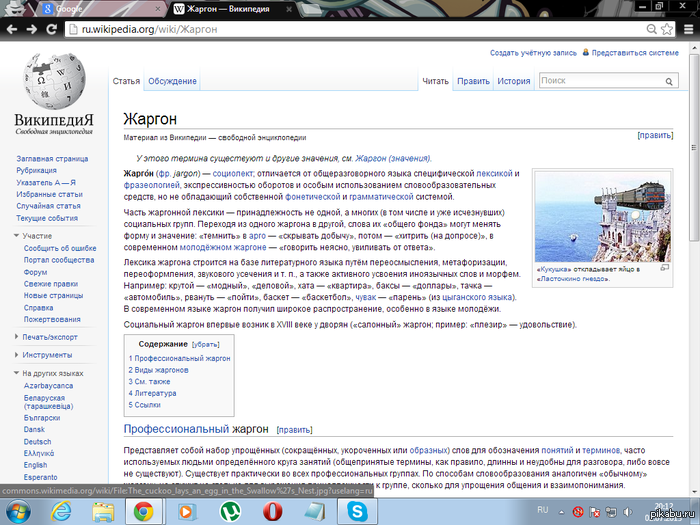Open Текущие события in sidebar
The width and height of the screenshot is (700, 525).
coord(47,218)
